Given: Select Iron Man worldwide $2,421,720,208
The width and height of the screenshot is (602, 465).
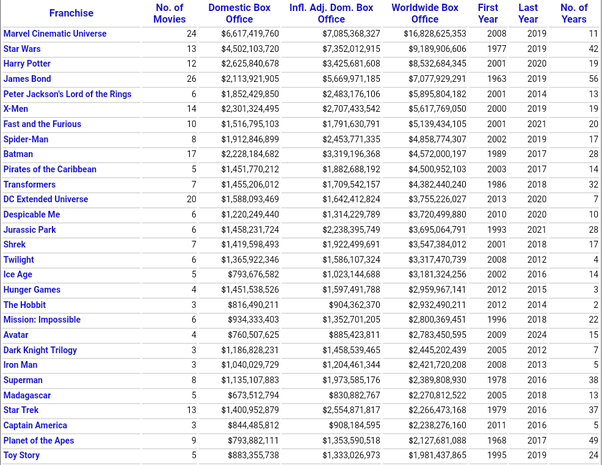Looking at the screenshot, I should tap(437, 365).
